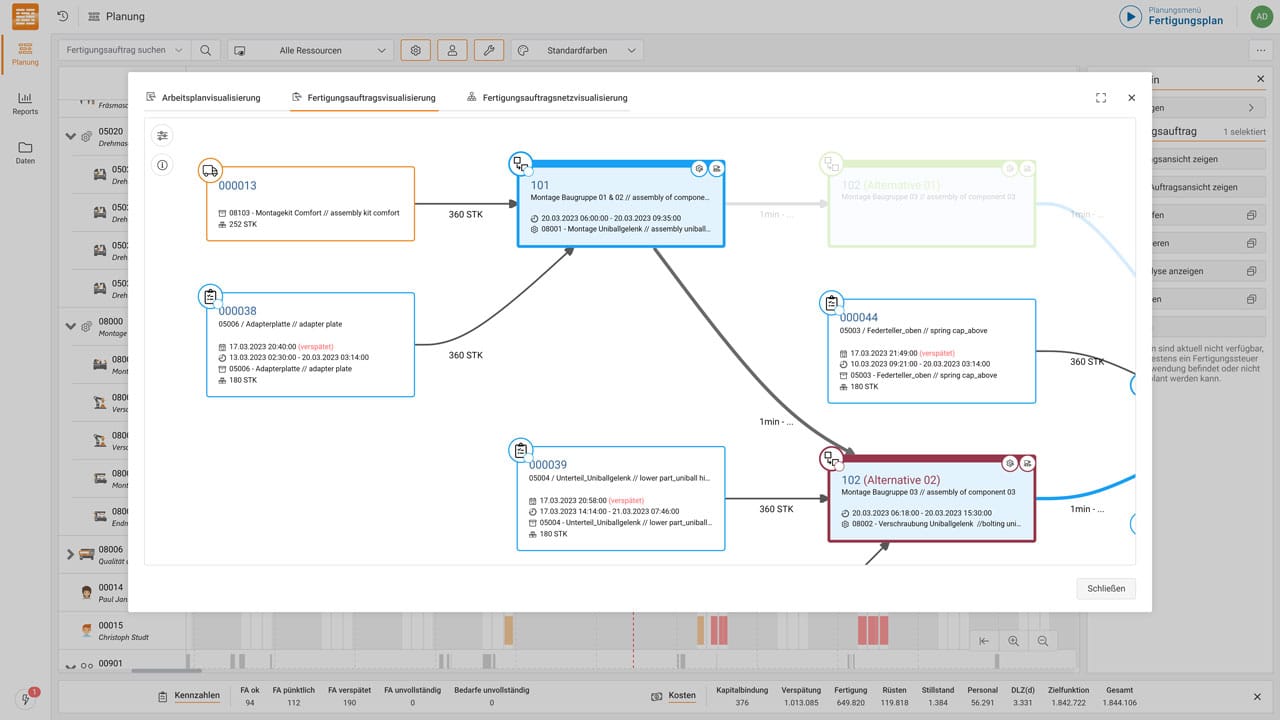Collapse resource group 00901
This screenshot has width=1280, height=720.
click(x=70, y=666)
